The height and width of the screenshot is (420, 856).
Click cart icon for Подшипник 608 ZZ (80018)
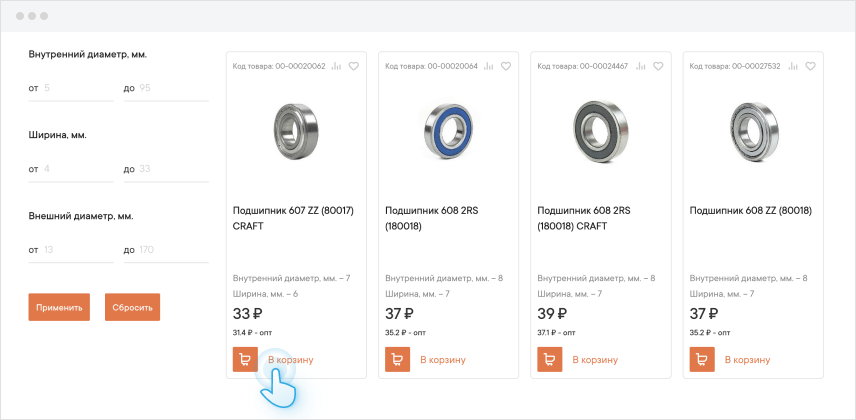point(703,359)
